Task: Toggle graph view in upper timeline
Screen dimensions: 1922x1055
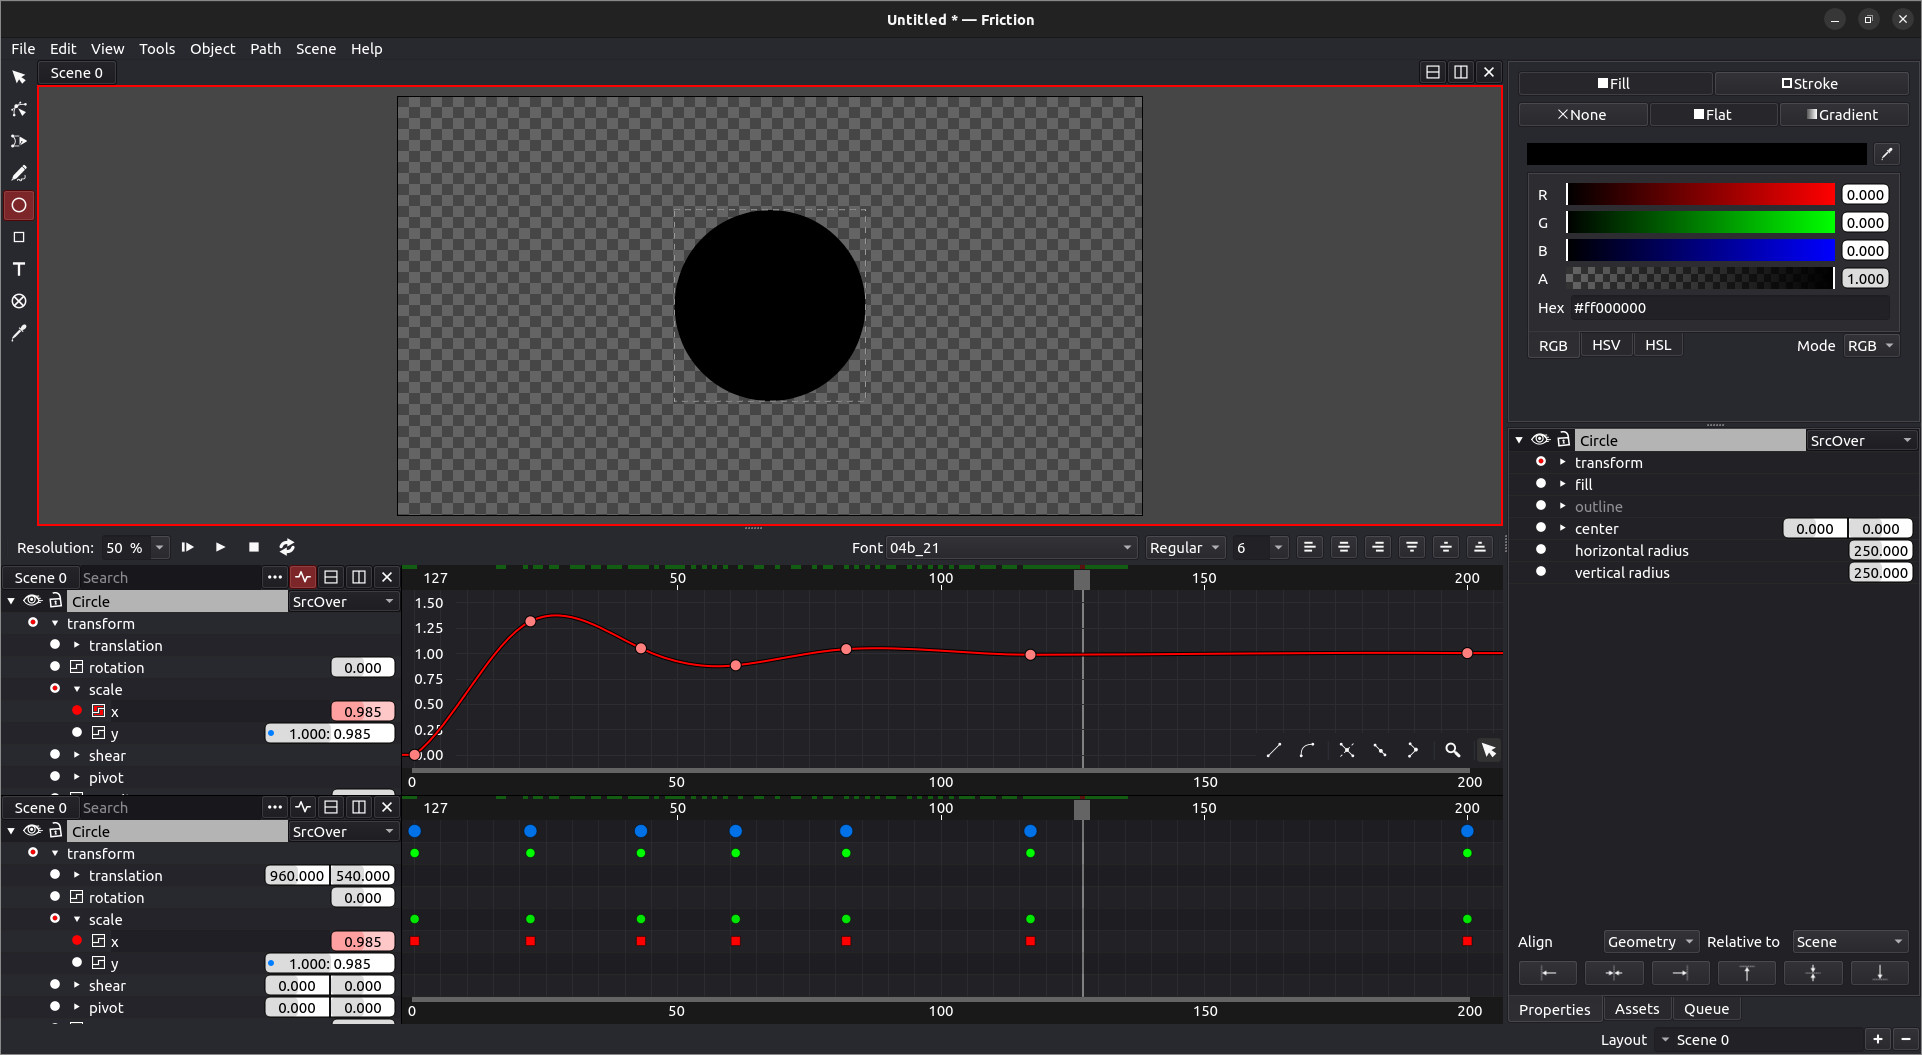Action: click(x=303, y=577)
